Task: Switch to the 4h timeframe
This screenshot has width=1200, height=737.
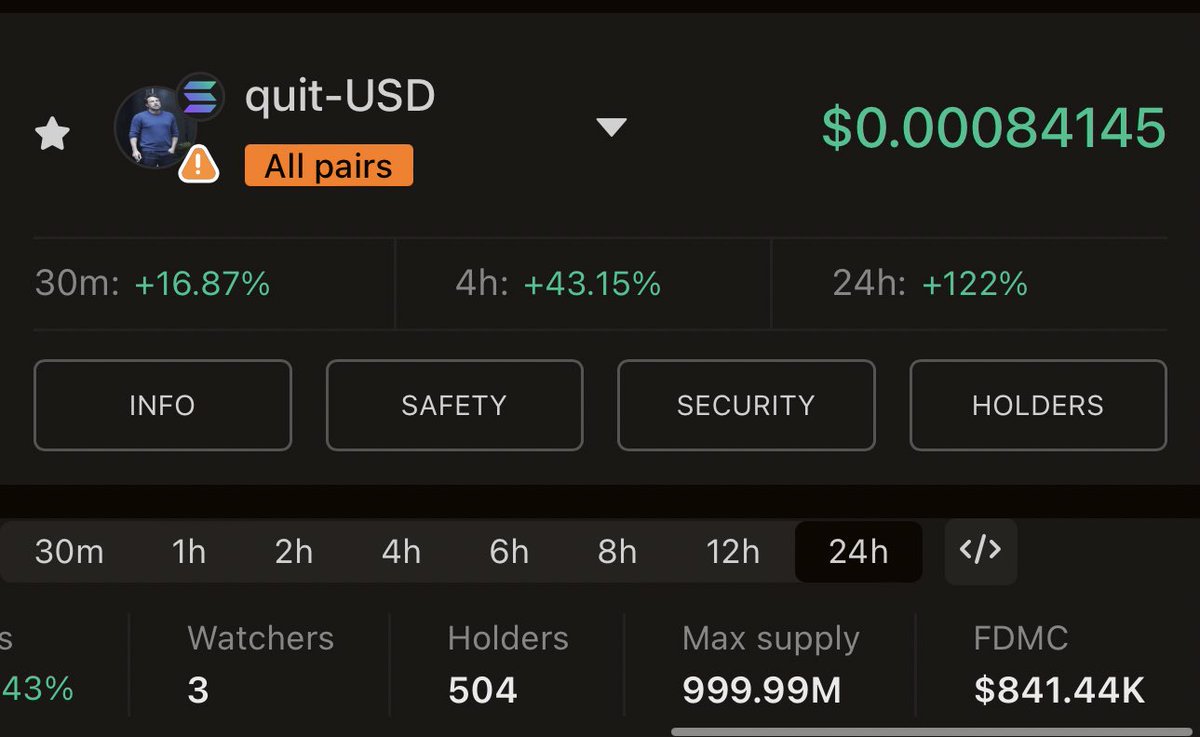Action: 401,552
